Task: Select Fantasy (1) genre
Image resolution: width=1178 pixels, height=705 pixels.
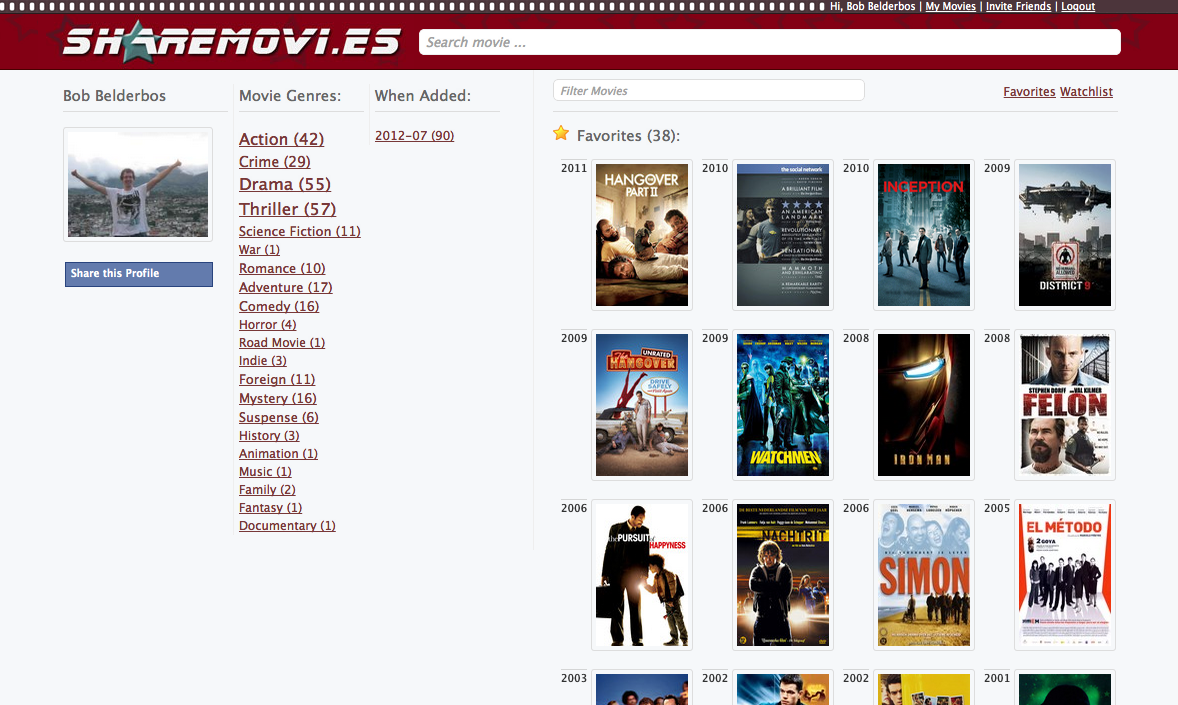Action: (270, 508)
